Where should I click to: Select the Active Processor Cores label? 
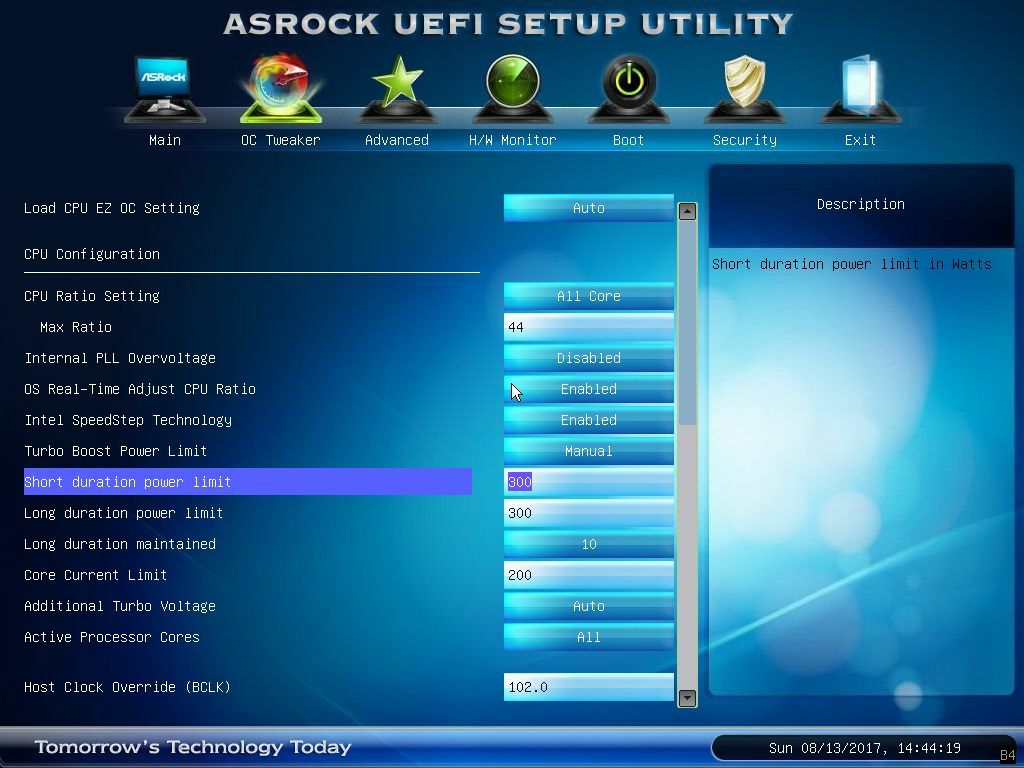click(112, 637)
